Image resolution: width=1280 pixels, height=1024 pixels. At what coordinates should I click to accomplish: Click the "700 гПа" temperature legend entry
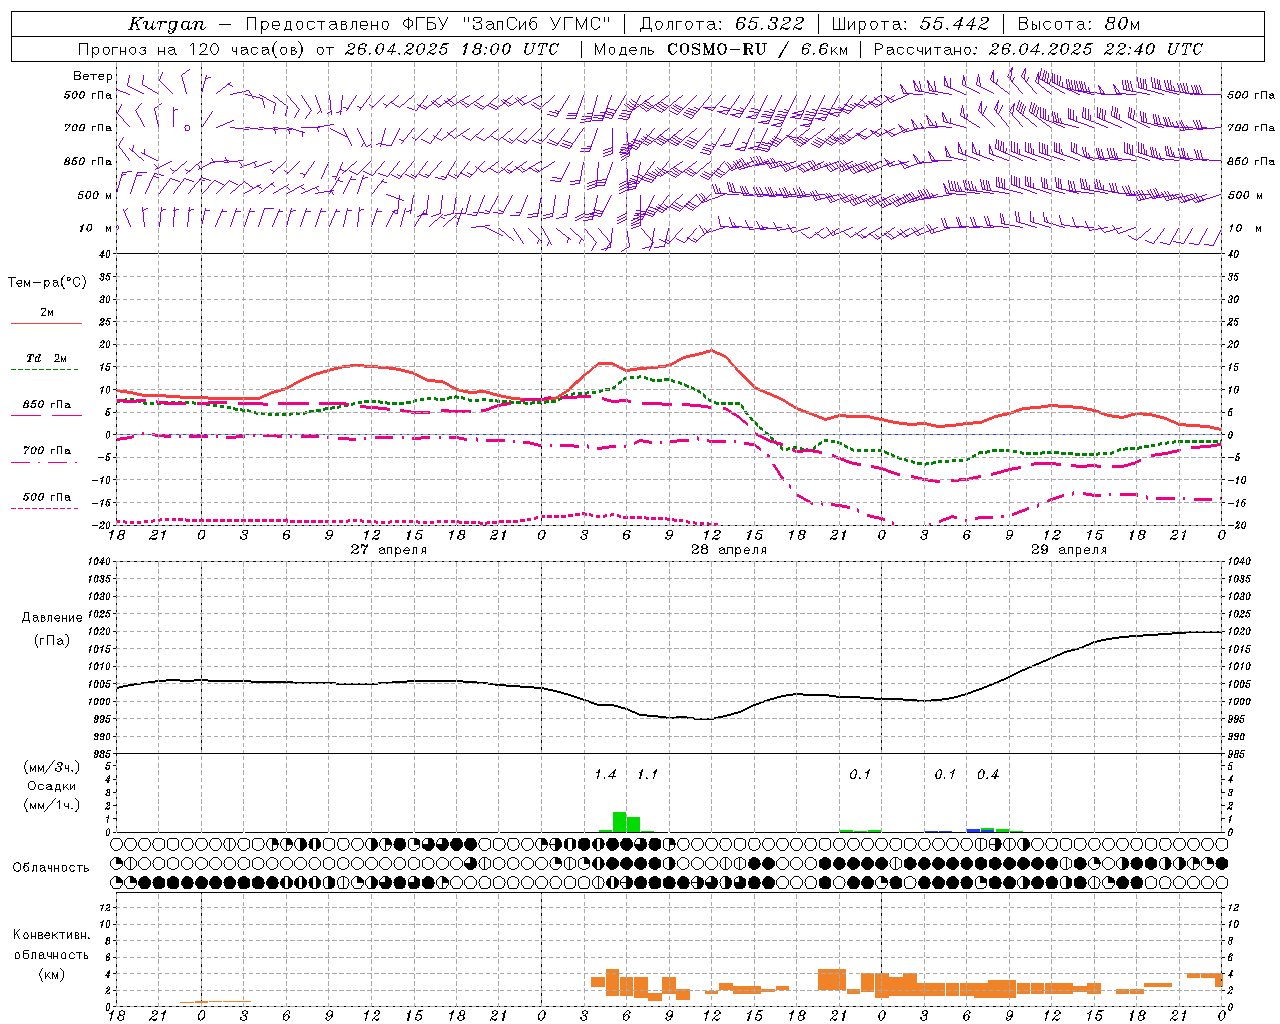tap(47, 450)
